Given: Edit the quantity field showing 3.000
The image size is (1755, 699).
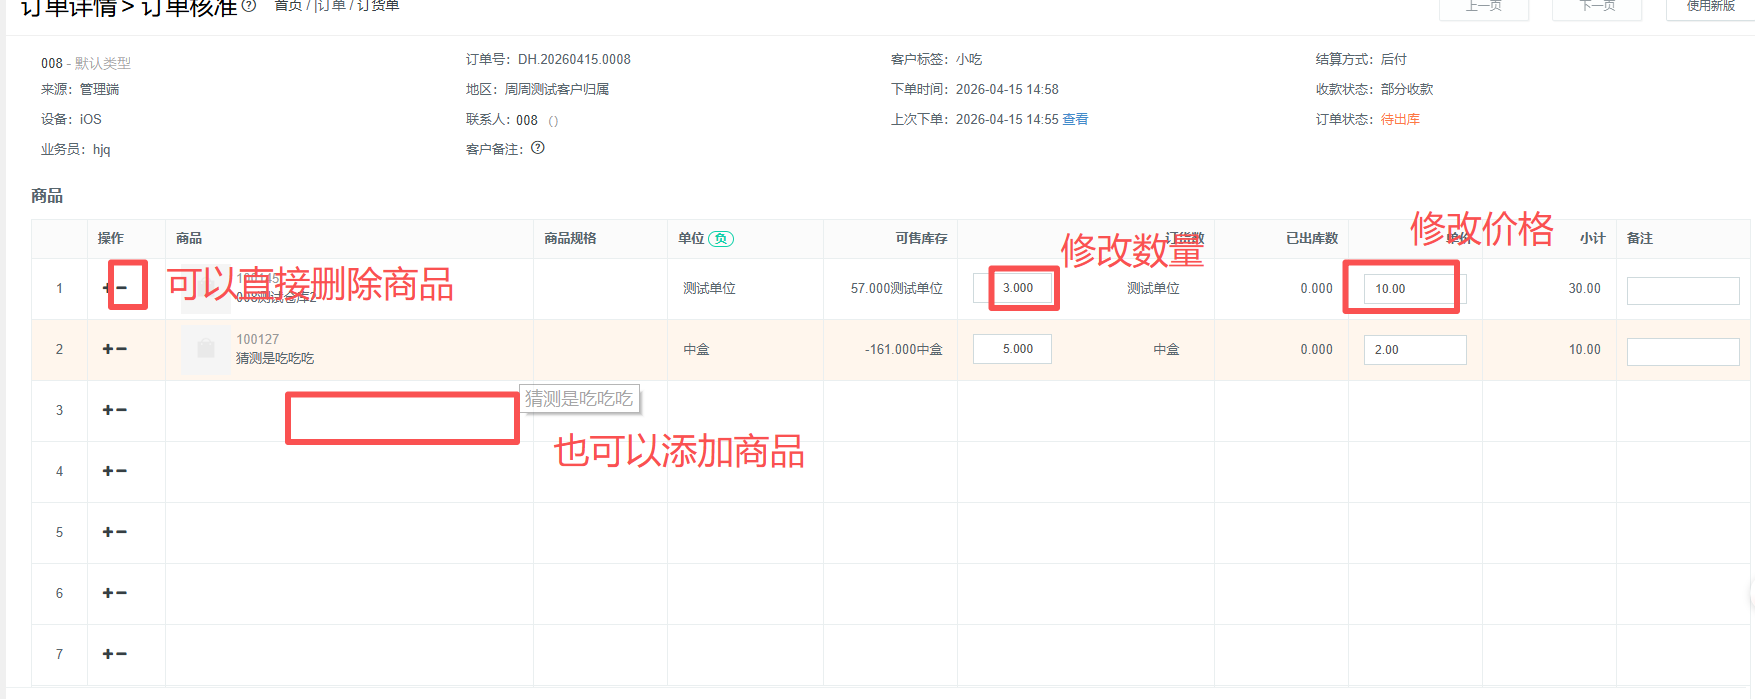Looking at the screenshot, I should (x=1012, y=288).
